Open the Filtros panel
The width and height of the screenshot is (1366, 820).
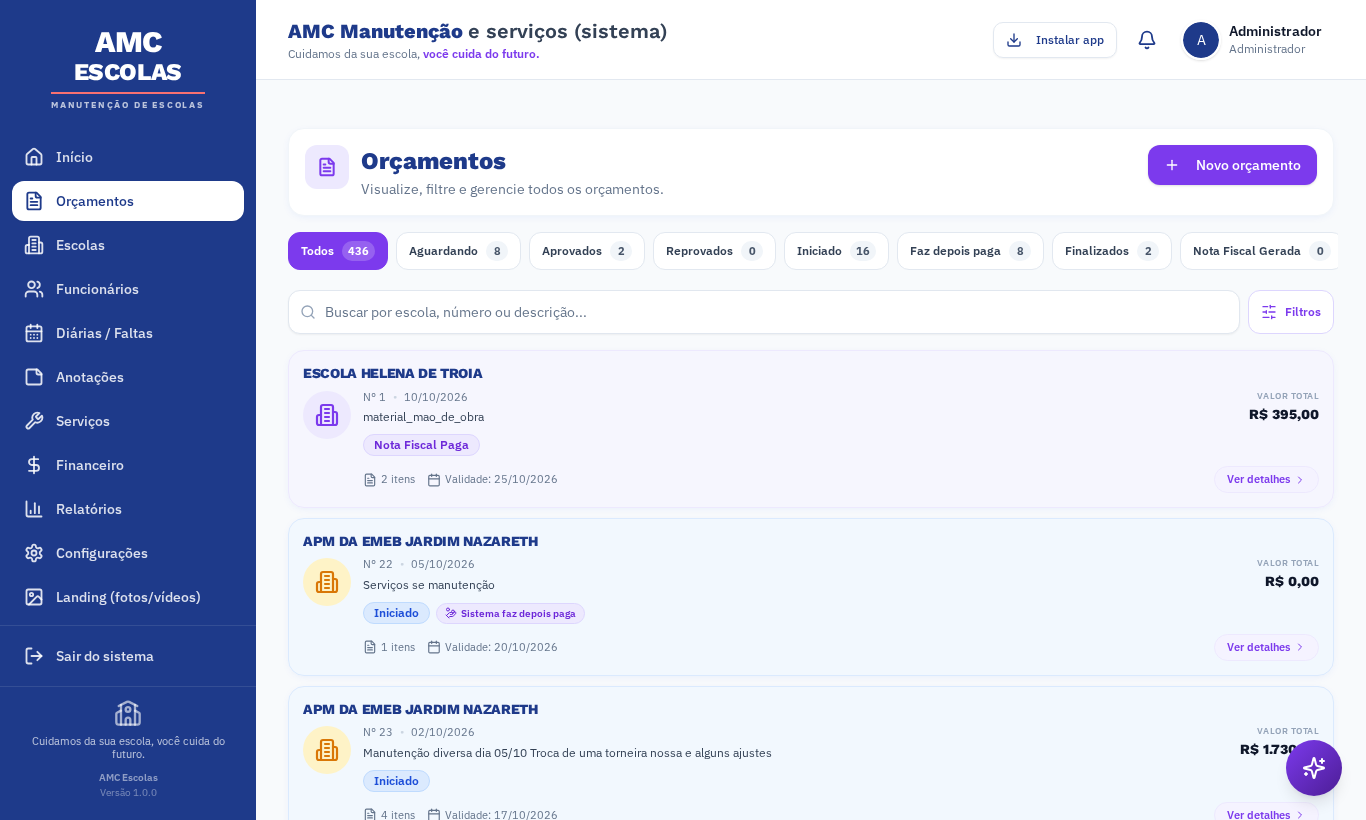pos(1291,312)
